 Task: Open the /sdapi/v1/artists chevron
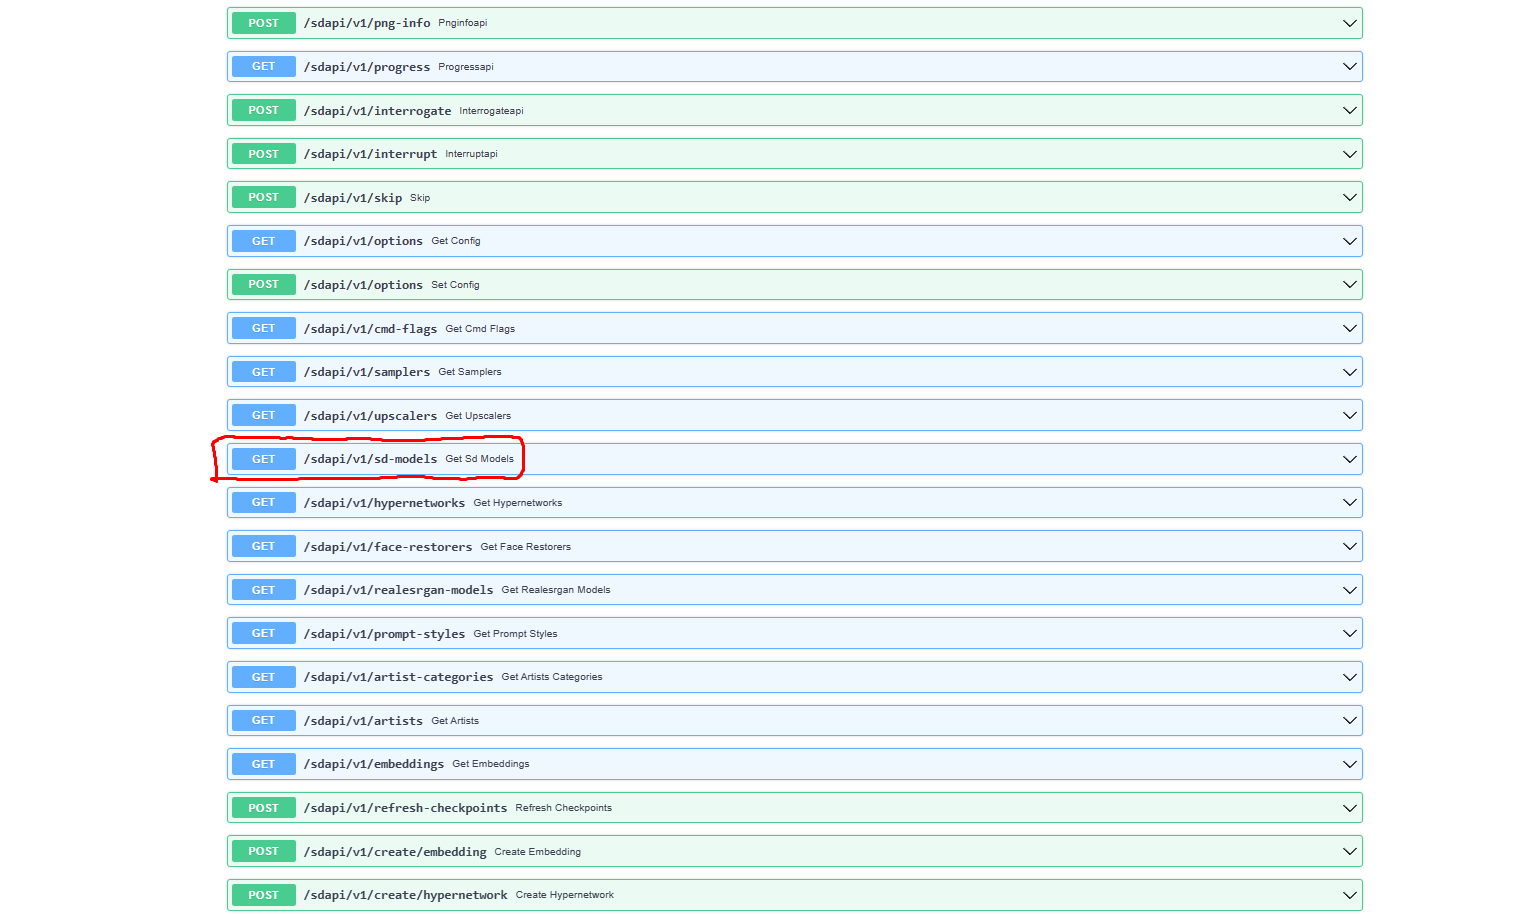tap(1349, 720)
